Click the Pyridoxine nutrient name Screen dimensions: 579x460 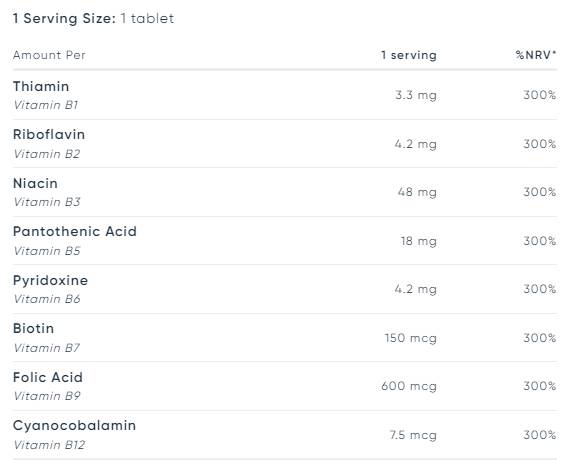(51, 281)
